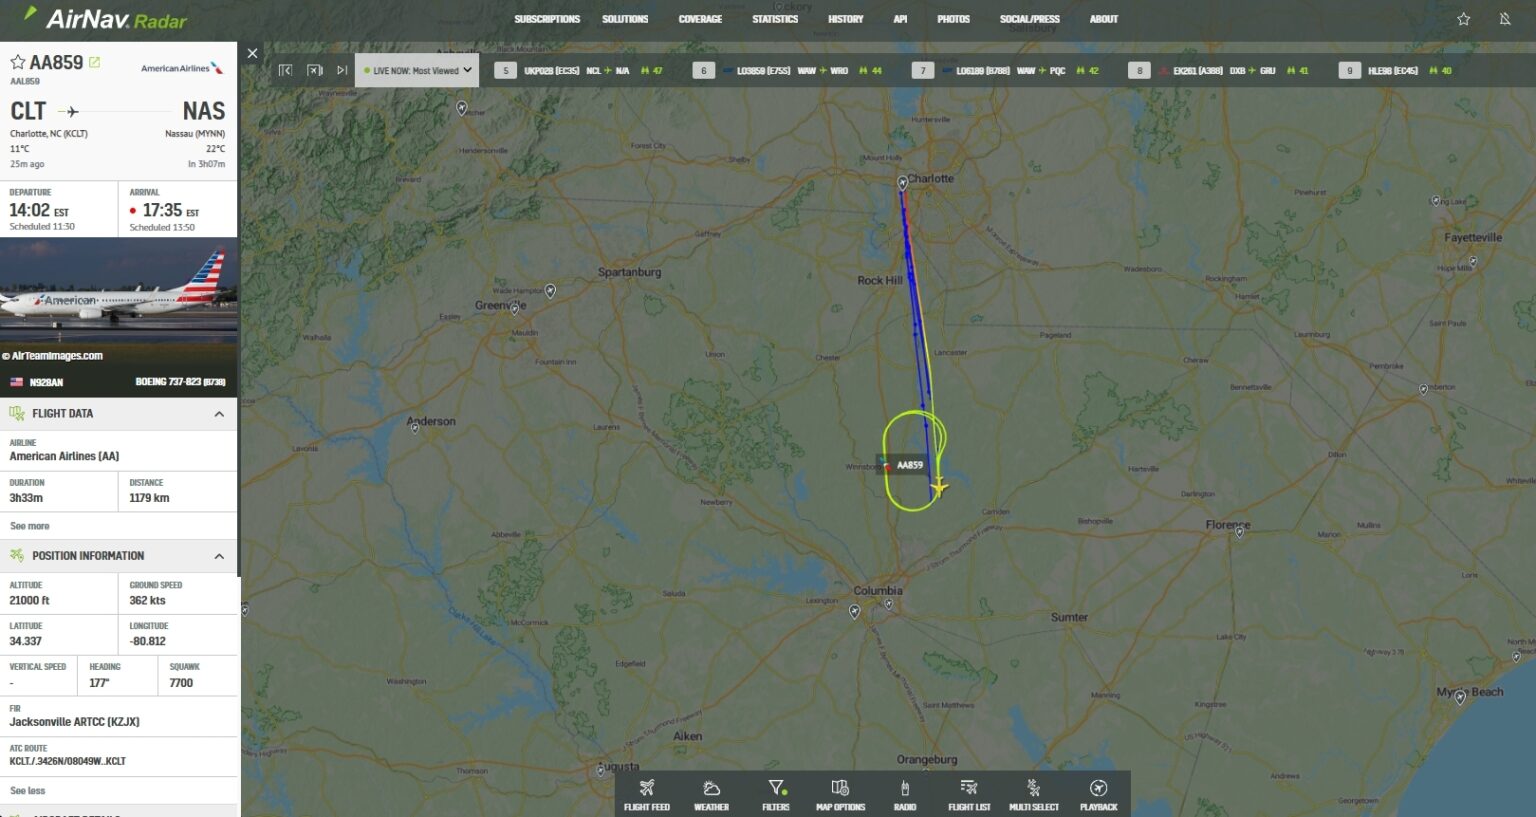This screenshot has width=1536, height=817.
Task: Open the Radio icon
Action: point(905,794)
